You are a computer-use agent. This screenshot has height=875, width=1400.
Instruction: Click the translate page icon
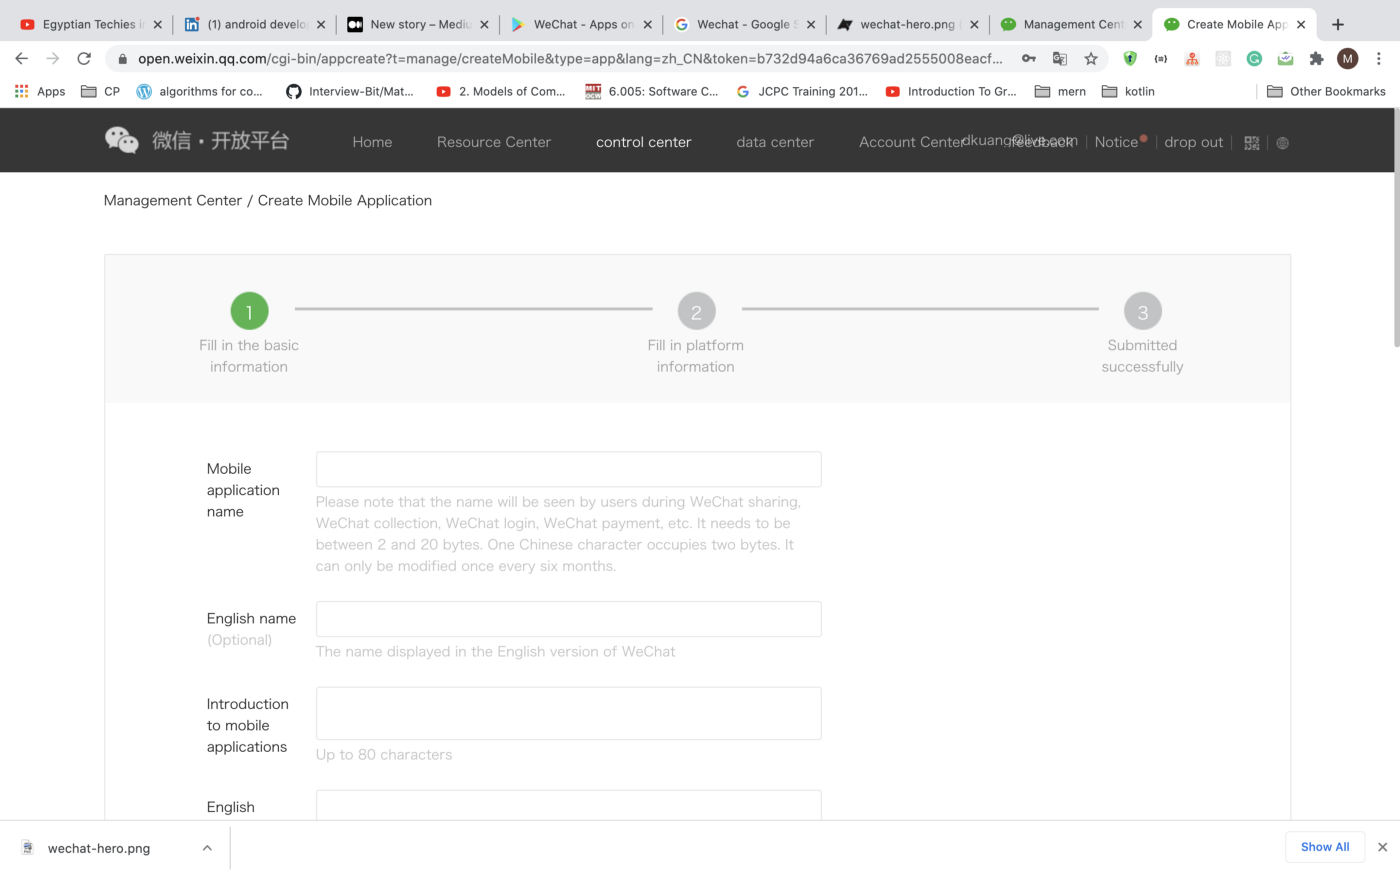1060,59
